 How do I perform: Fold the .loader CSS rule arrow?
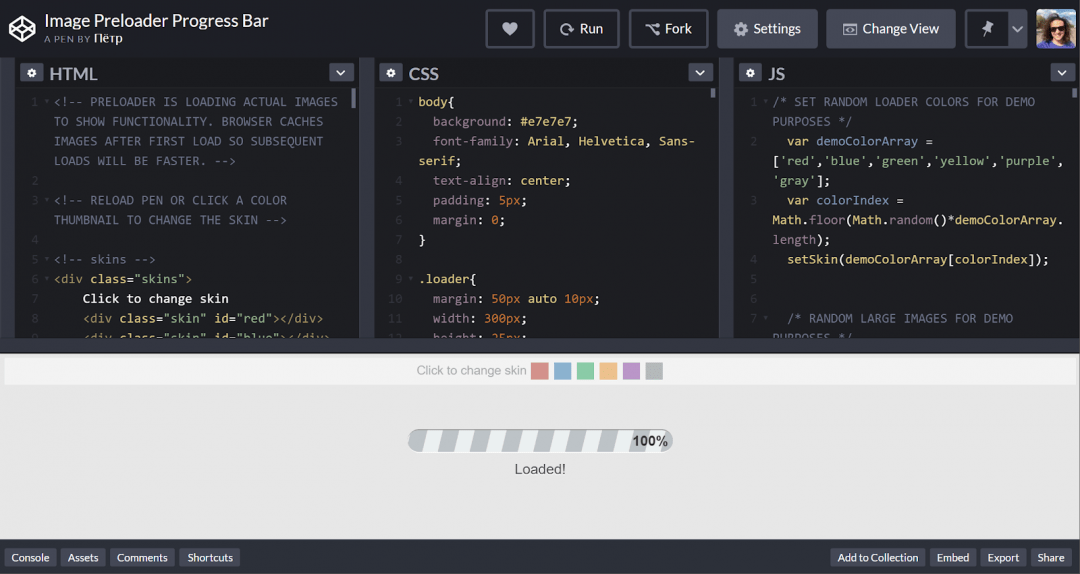click(x=411, y=279)
